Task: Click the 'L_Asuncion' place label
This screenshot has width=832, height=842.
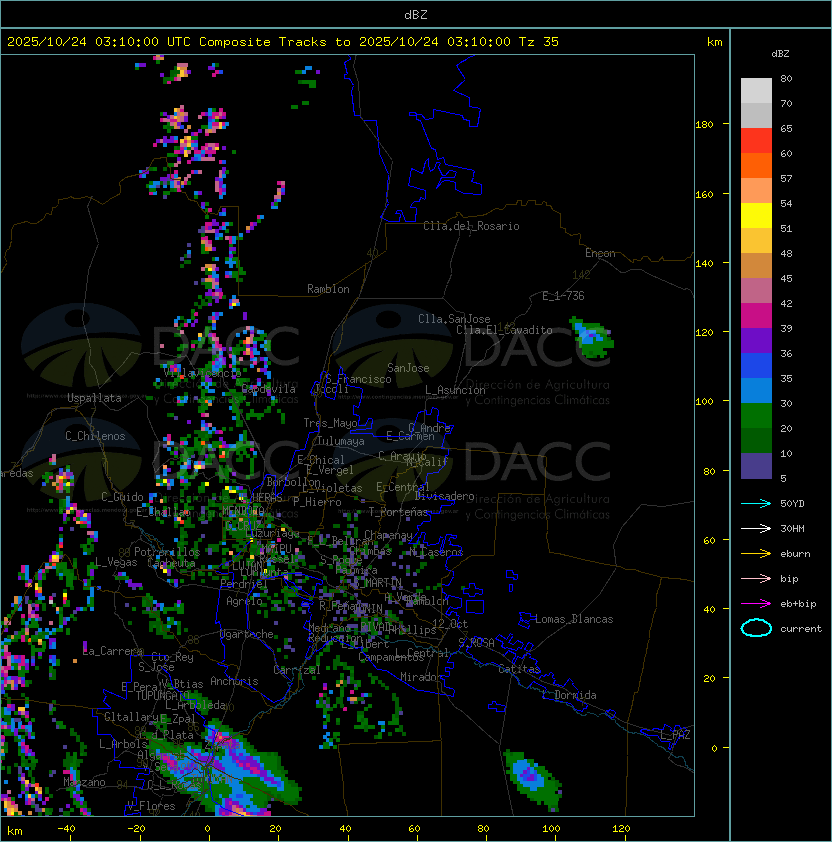Action: coord(455,390)
